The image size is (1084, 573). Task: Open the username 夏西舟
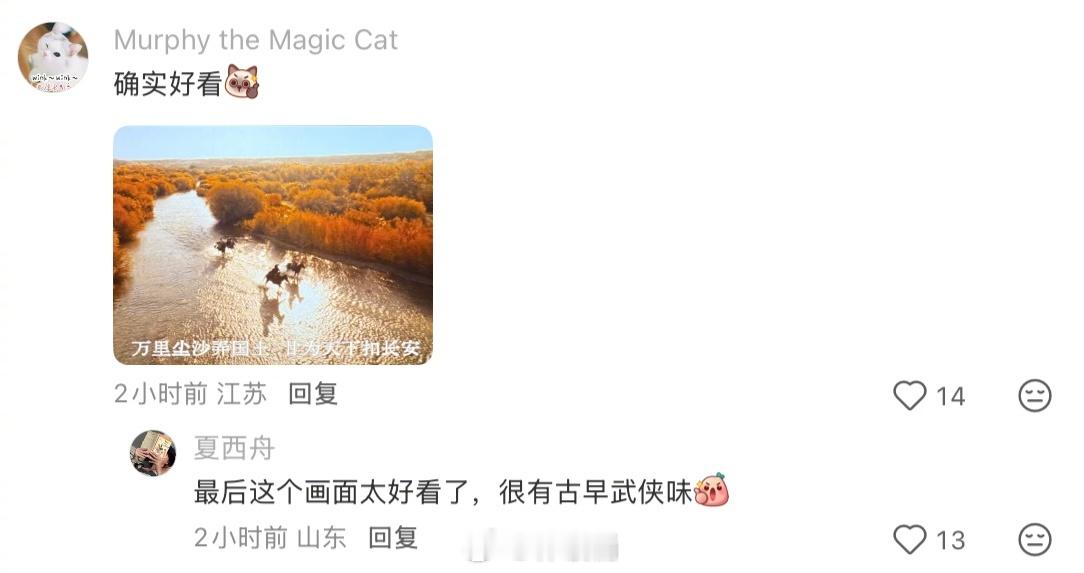click(234, 448)
